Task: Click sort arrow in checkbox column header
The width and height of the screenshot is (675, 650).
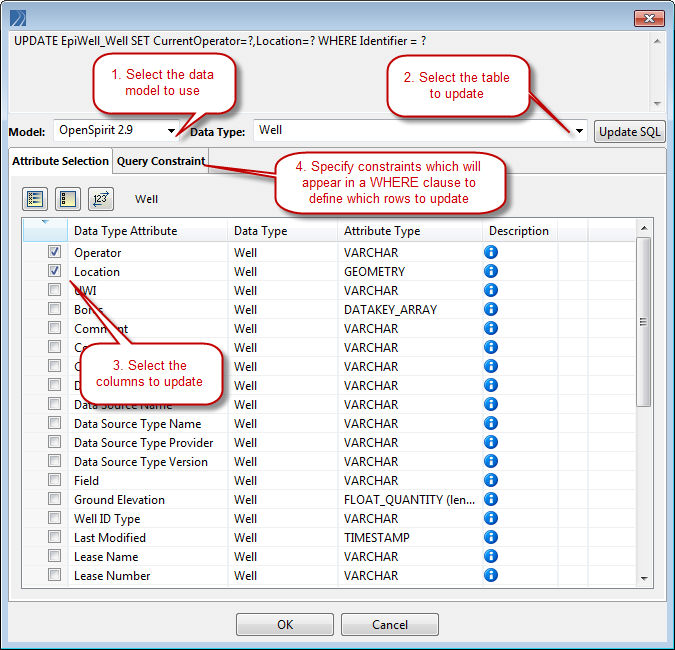Action: click(45, 223)
